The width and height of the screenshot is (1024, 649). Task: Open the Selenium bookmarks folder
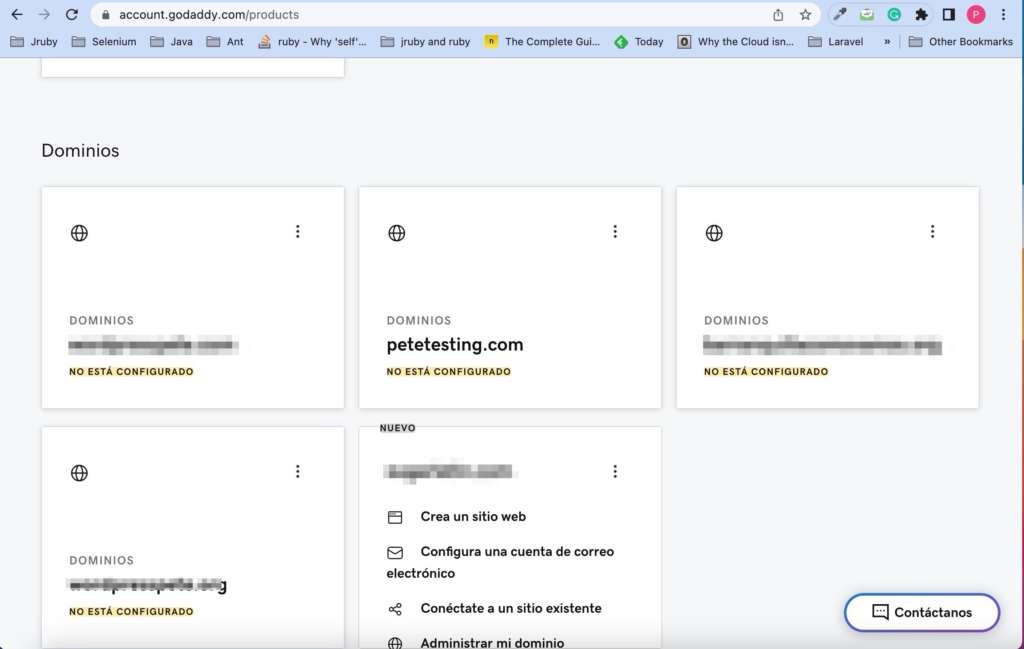(x=104, y=42)
